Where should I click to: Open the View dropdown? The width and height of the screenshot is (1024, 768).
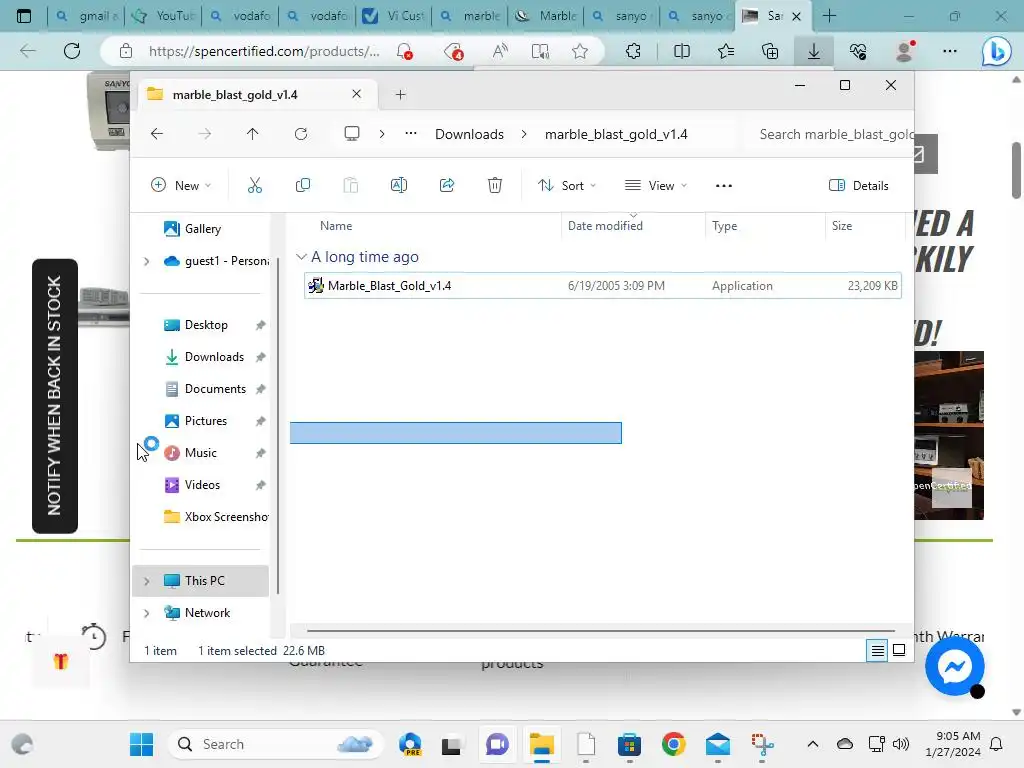point(655,185)
